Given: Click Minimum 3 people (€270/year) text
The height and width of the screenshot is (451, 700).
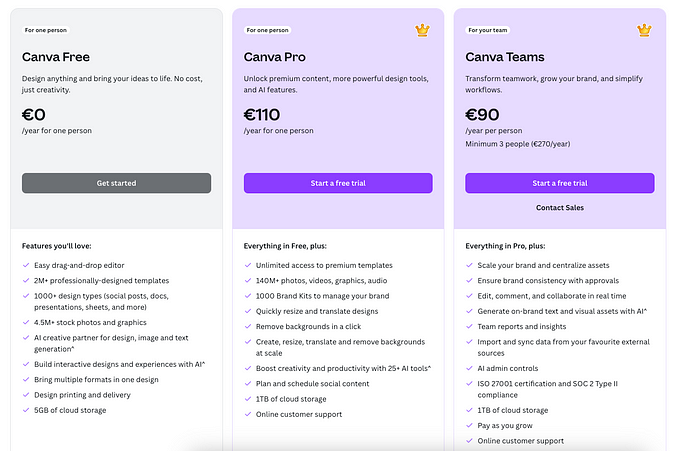Looking at the screenshot, I should coord(518,144).
